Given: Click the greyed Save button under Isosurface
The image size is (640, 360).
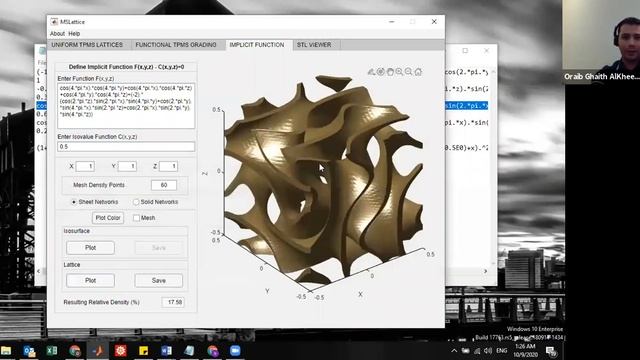Looking at the screenshot, I should tap(159, 248).
